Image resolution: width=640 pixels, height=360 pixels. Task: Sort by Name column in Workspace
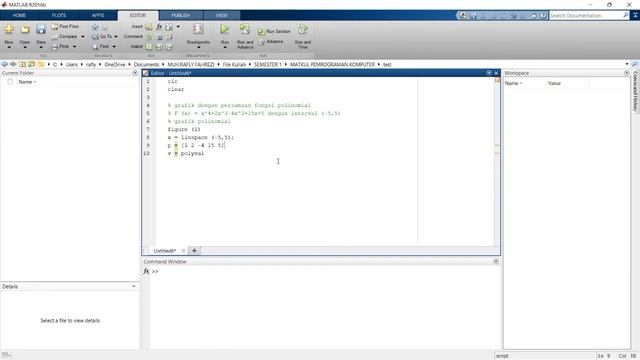[513, 83]
